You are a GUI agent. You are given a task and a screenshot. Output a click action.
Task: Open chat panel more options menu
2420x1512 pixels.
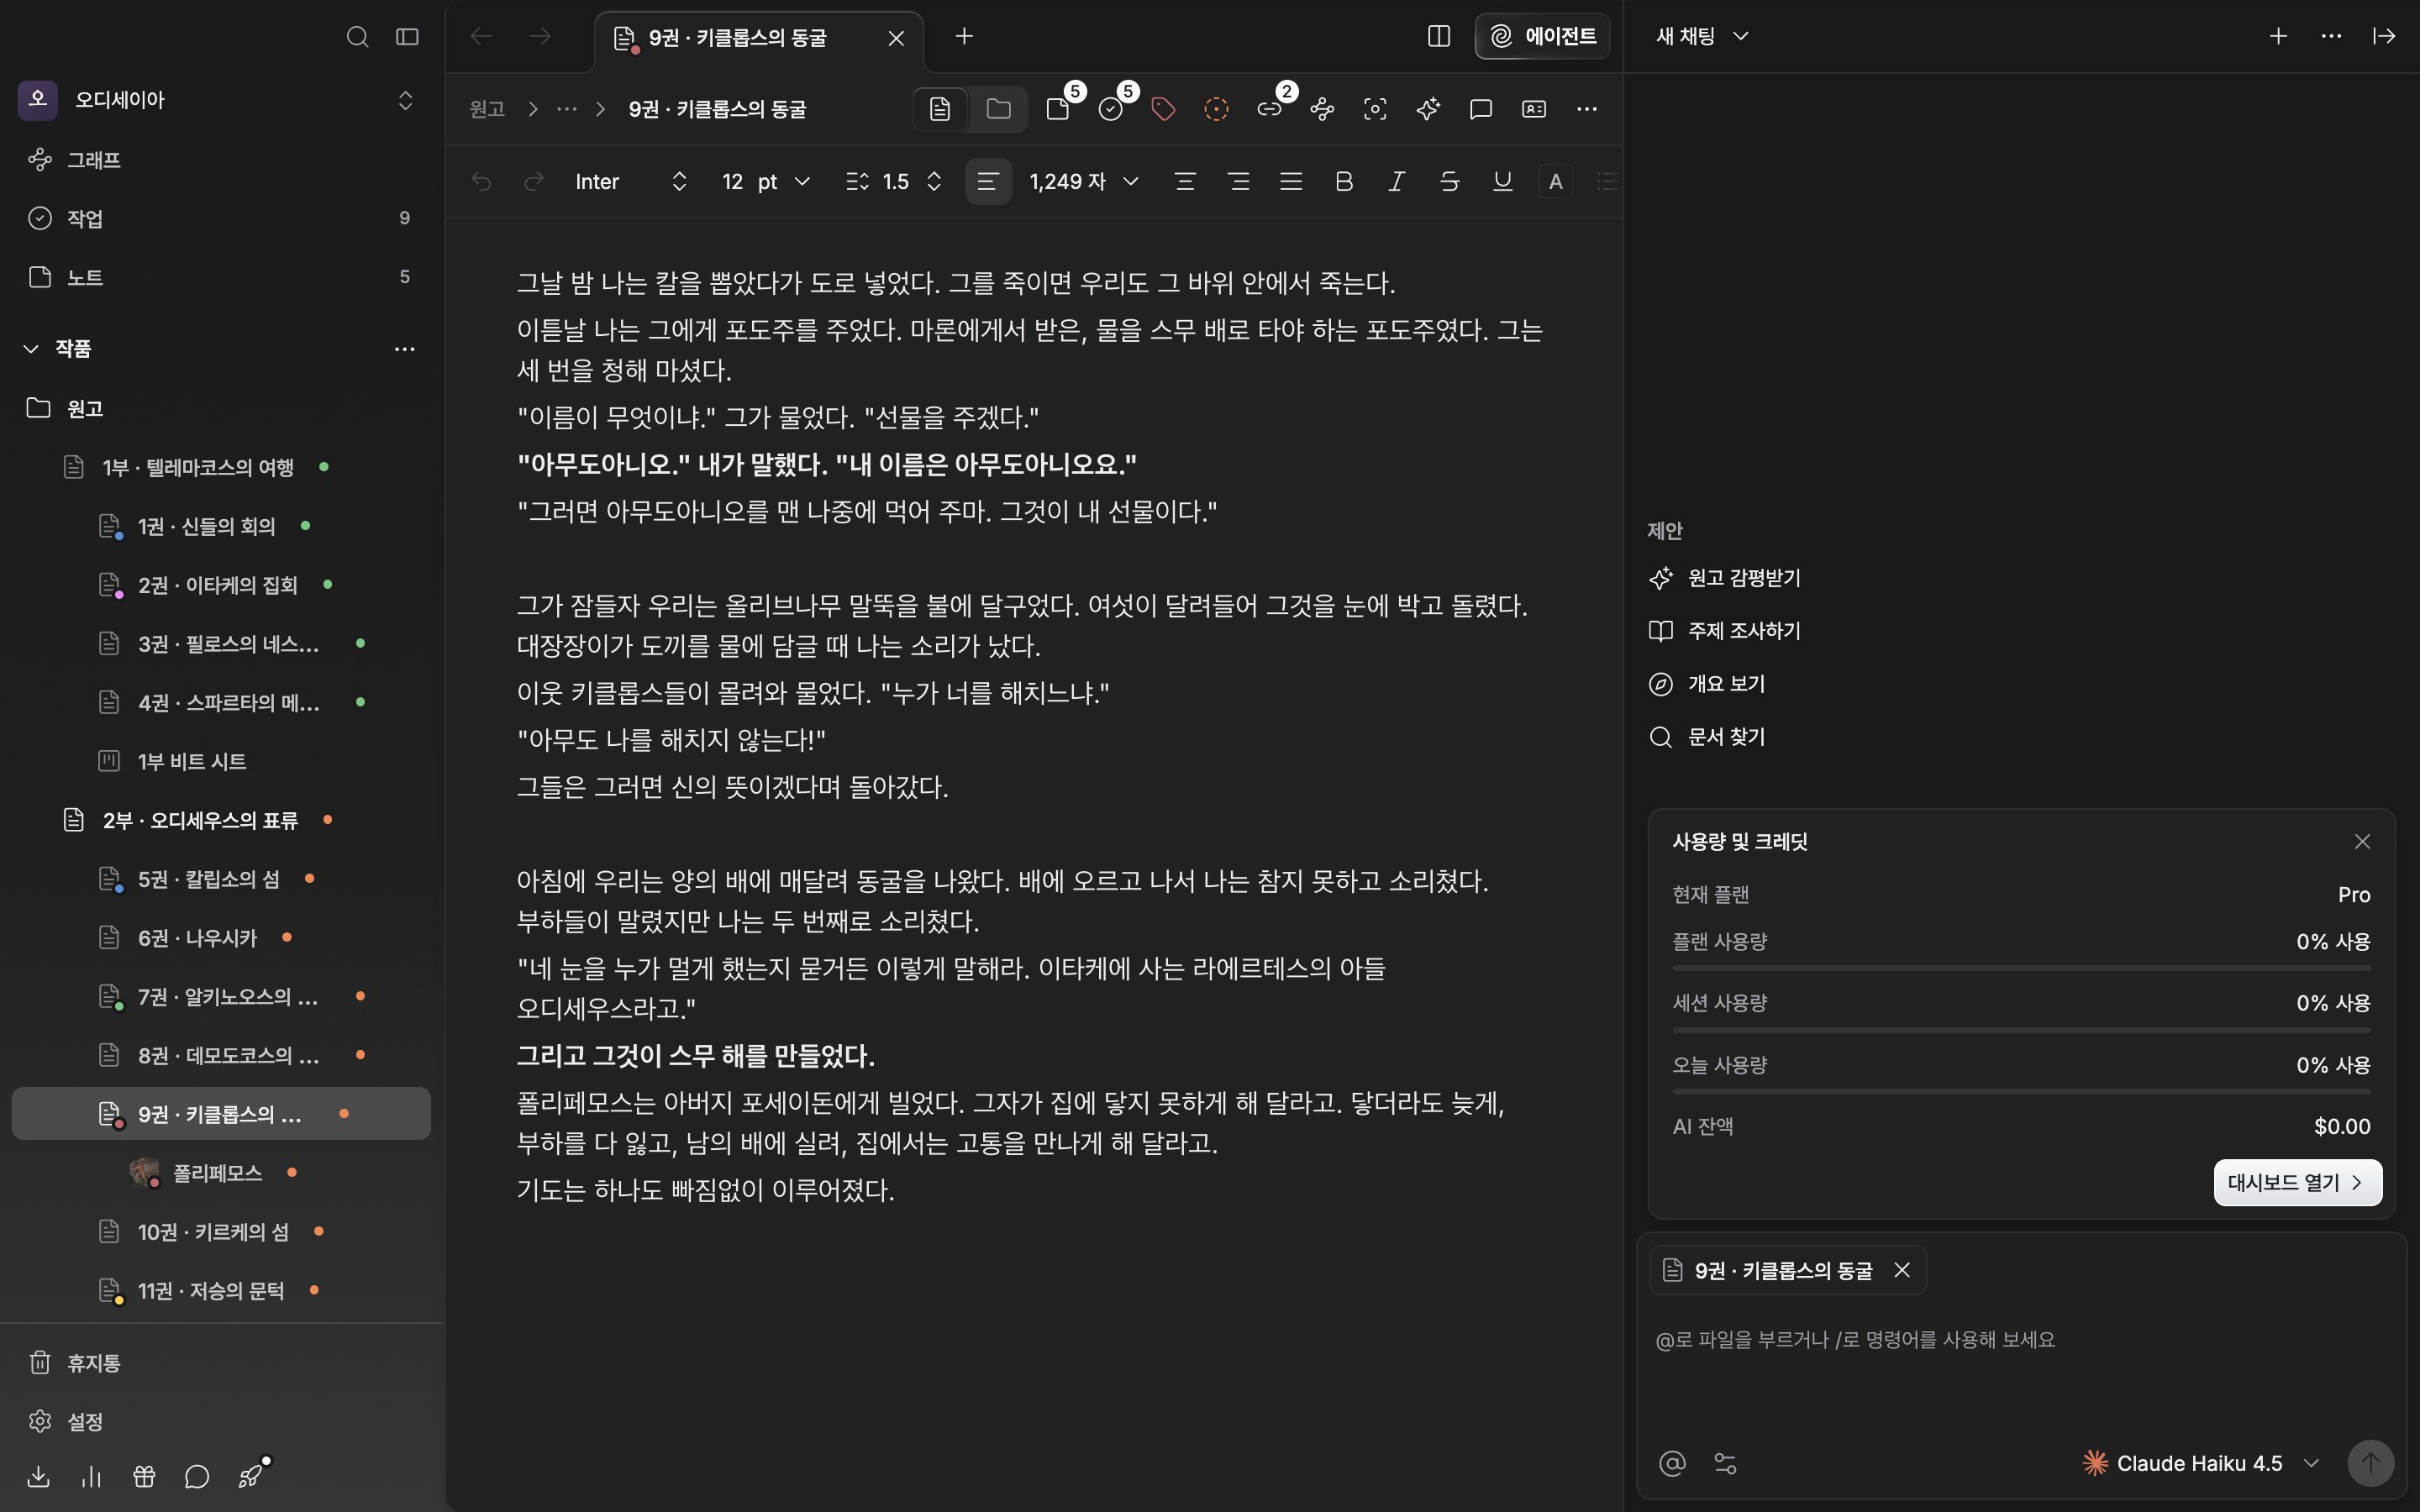click(x=2331, y=37)
